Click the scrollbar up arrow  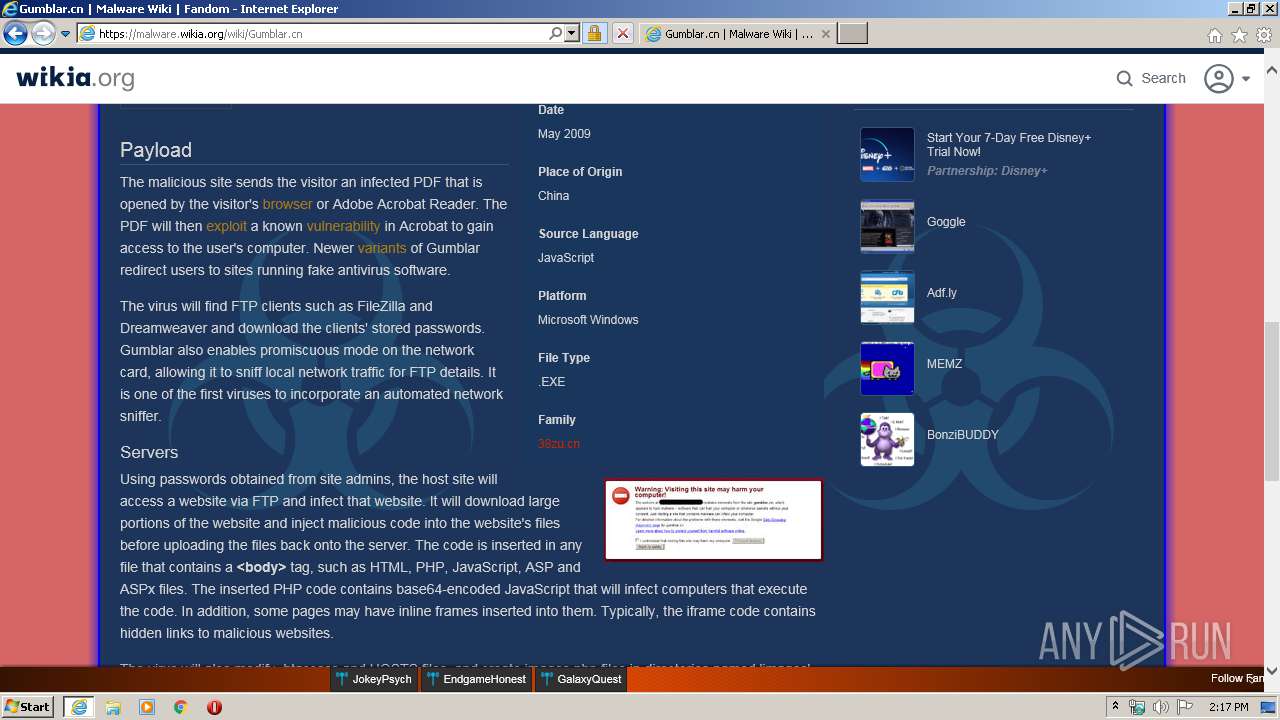click(1272, 71)
